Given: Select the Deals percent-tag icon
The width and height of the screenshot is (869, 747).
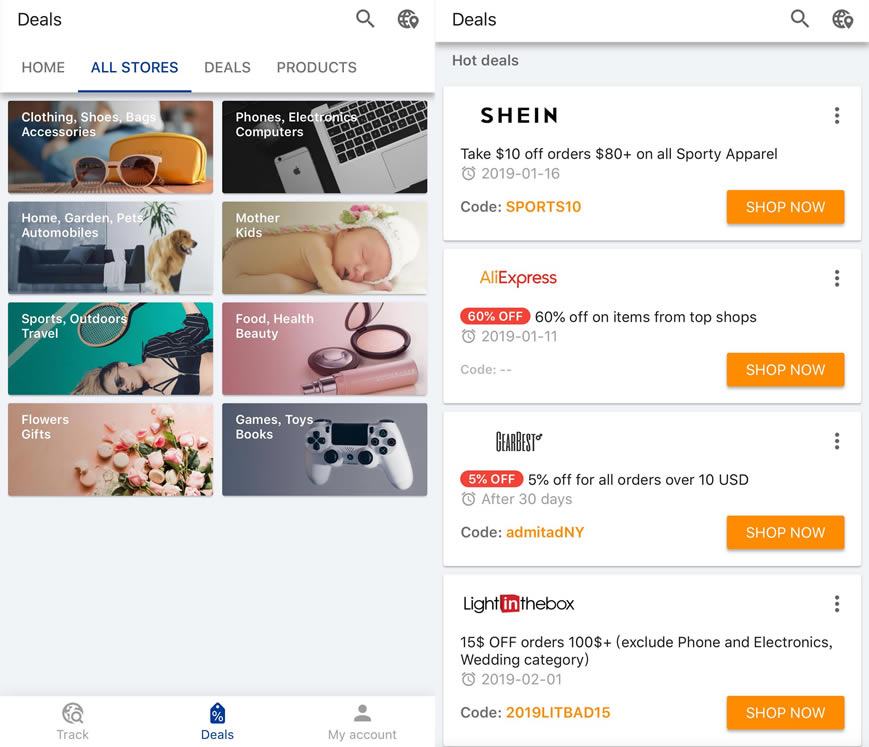Looking at the screenshot, I should tap(217, 713).
